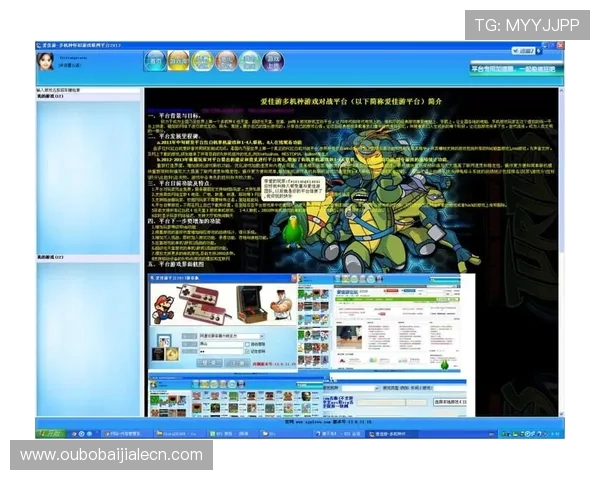Screen dimensions: 600x480
Task: Click the orange round toolbar icon
Action: [226, 62]
